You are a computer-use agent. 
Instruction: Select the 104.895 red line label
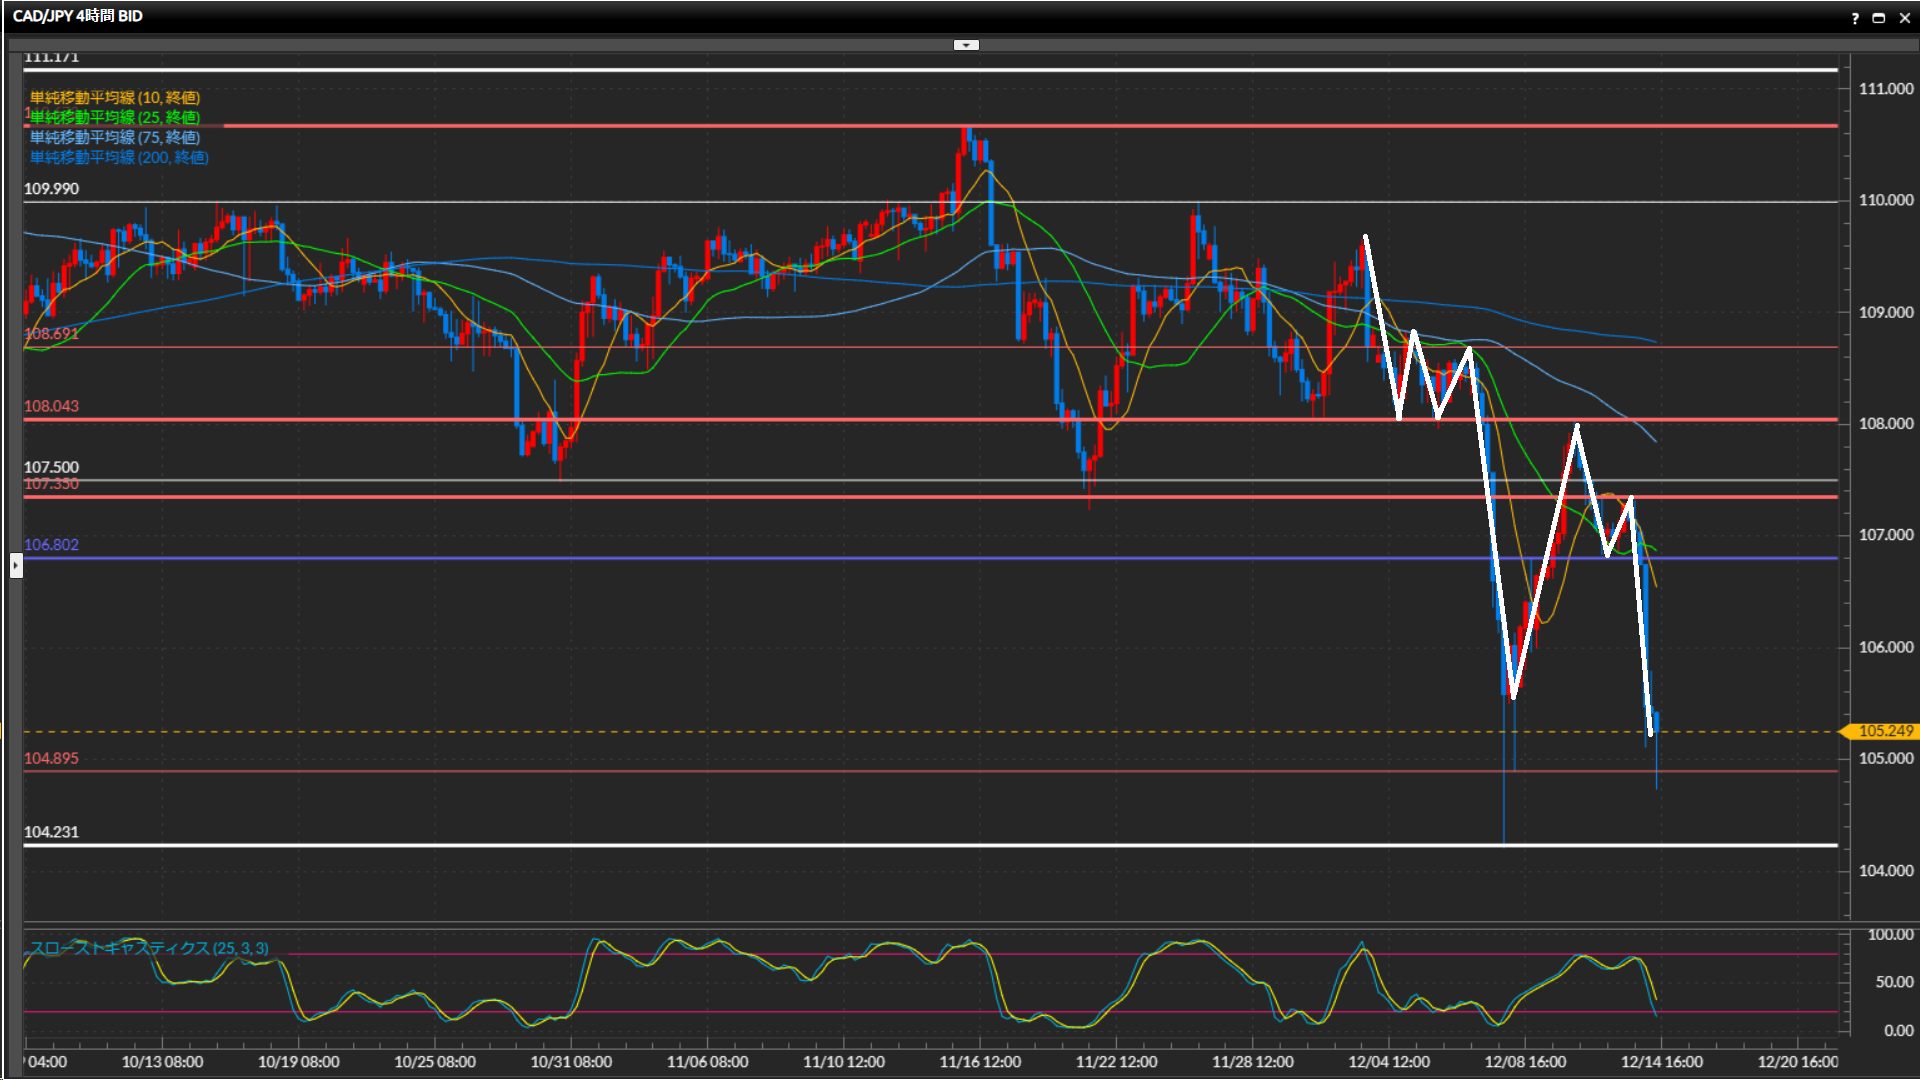pos(51,758)
